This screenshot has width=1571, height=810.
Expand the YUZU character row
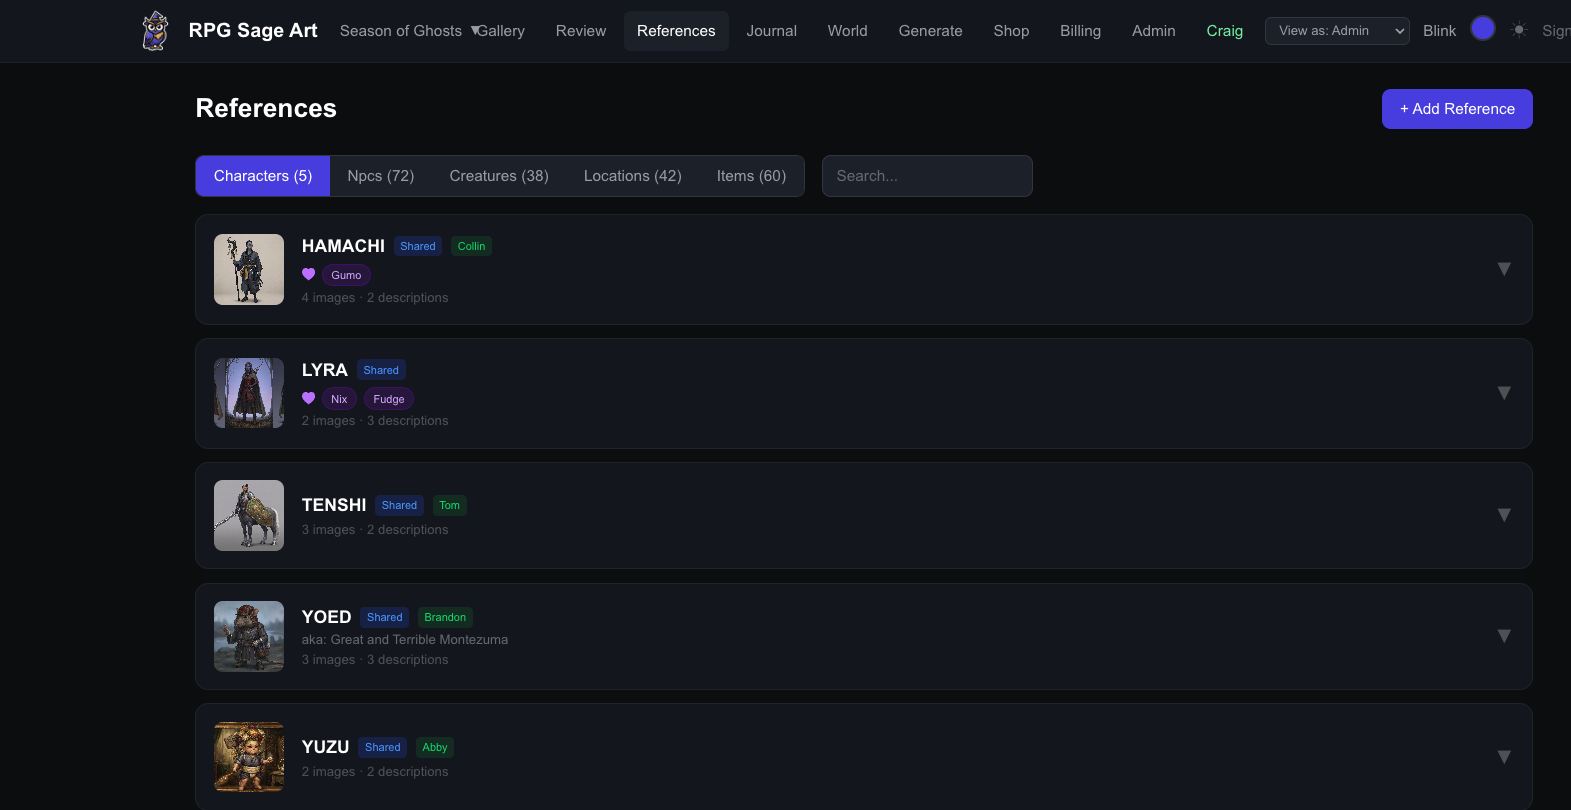coord(1503,757)
